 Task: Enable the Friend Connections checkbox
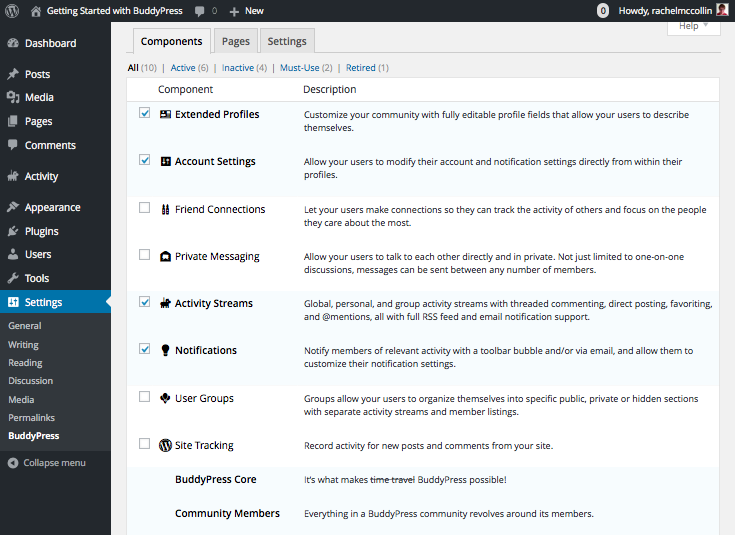click(144, 207)
